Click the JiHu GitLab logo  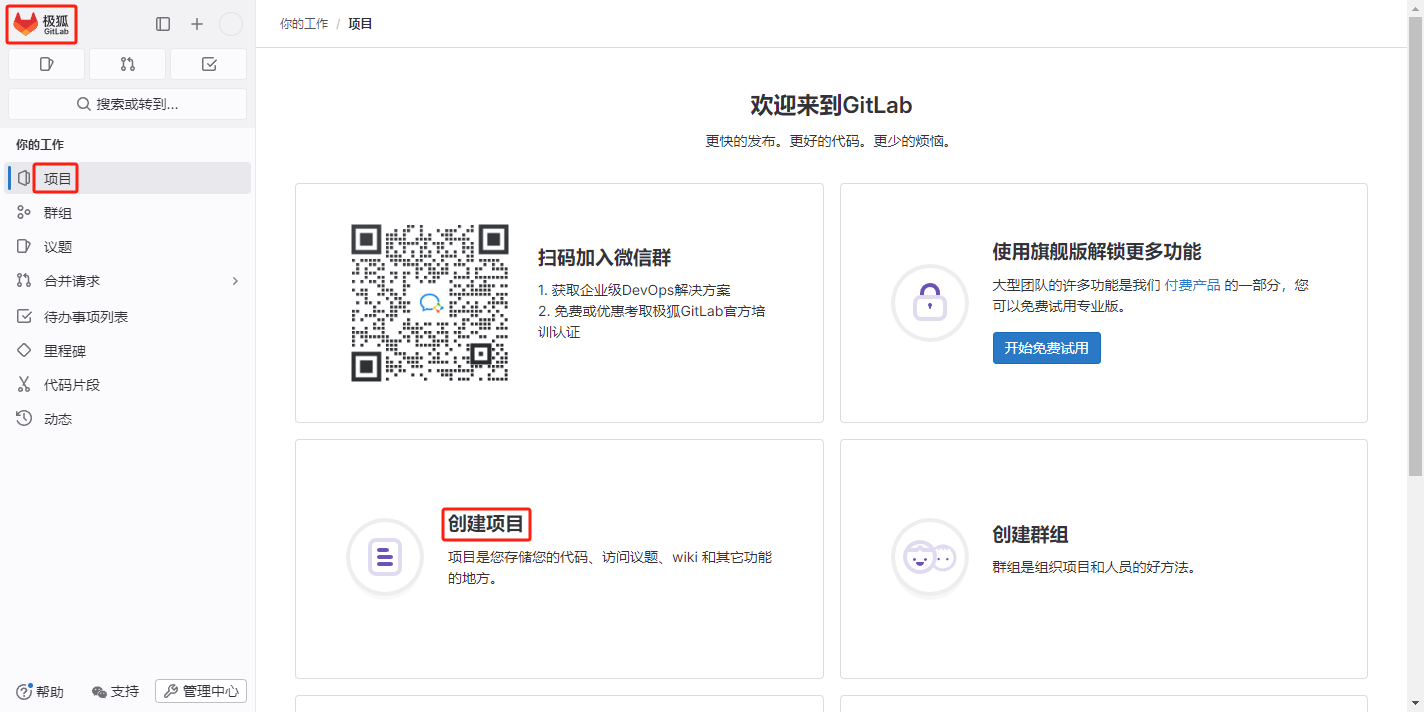pyautogui.click(x=42, y=24)
